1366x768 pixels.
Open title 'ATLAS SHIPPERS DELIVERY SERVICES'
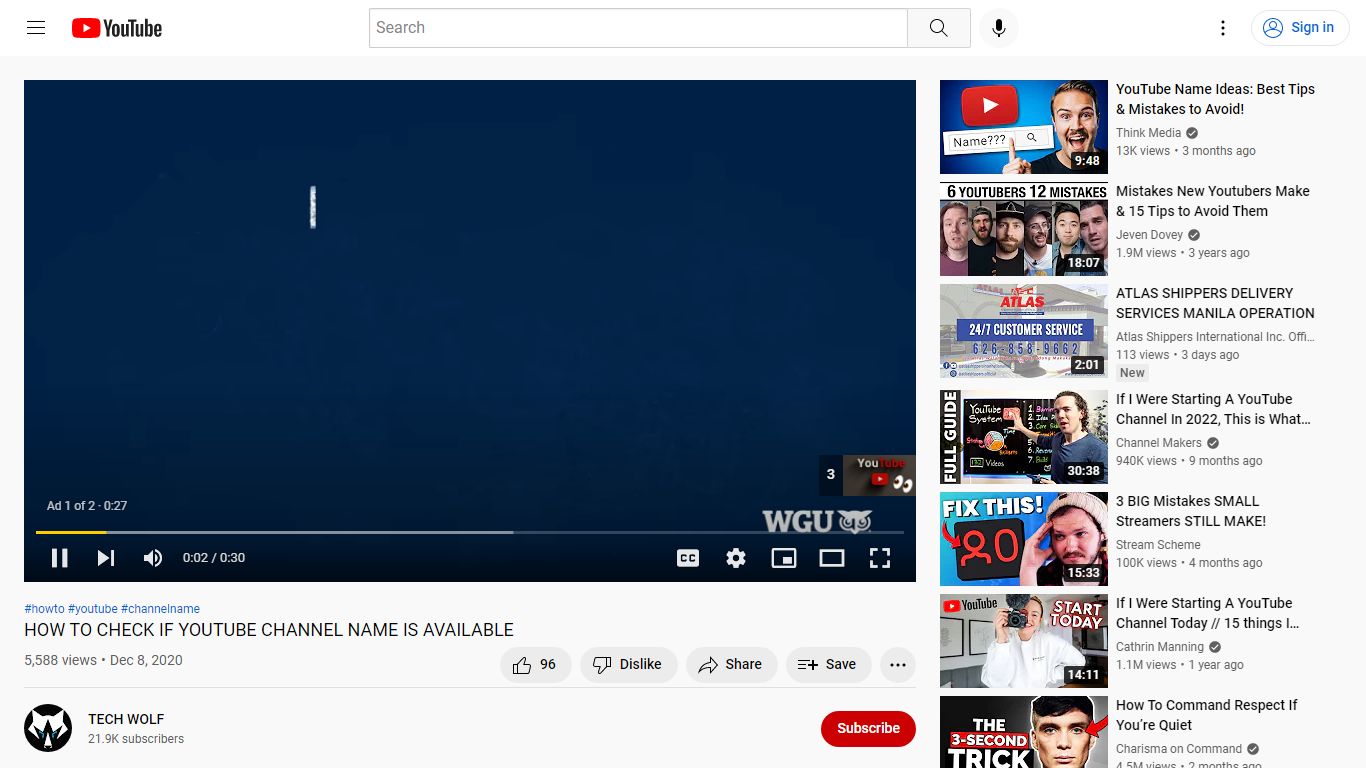tap(1215, 303)
